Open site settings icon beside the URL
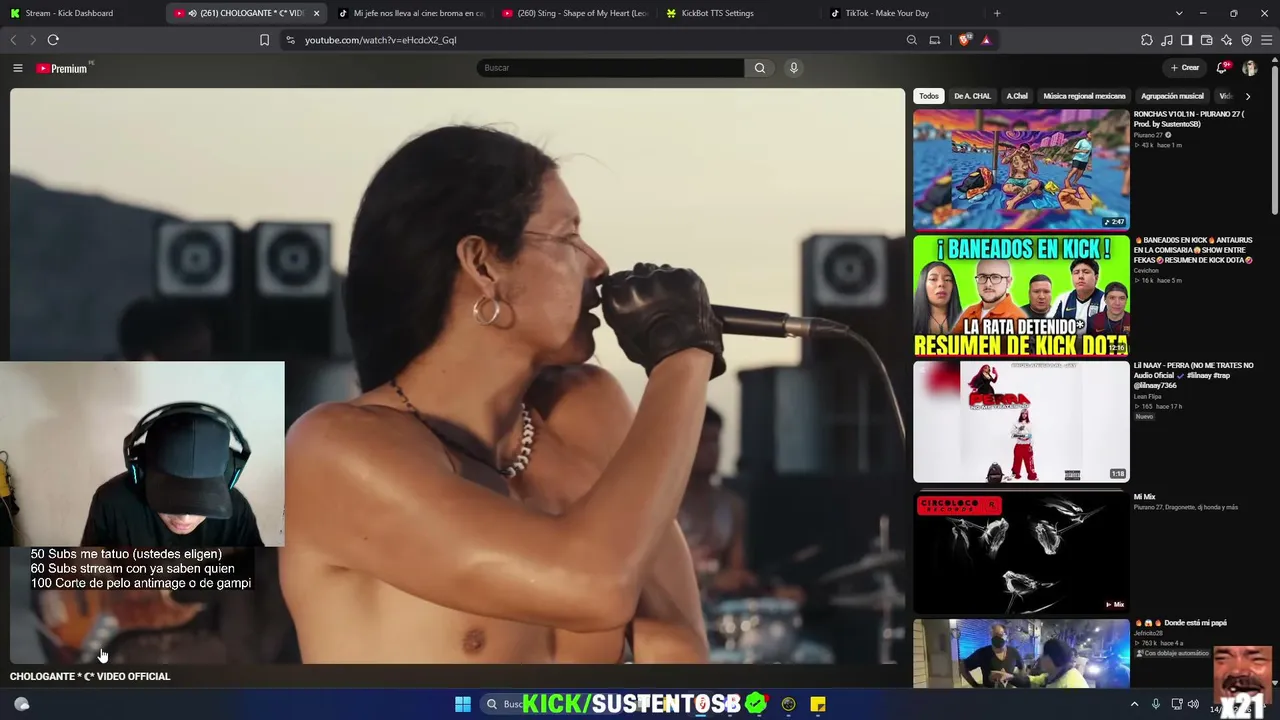Viewport: 1280px width, 720px height. (290, 40)
